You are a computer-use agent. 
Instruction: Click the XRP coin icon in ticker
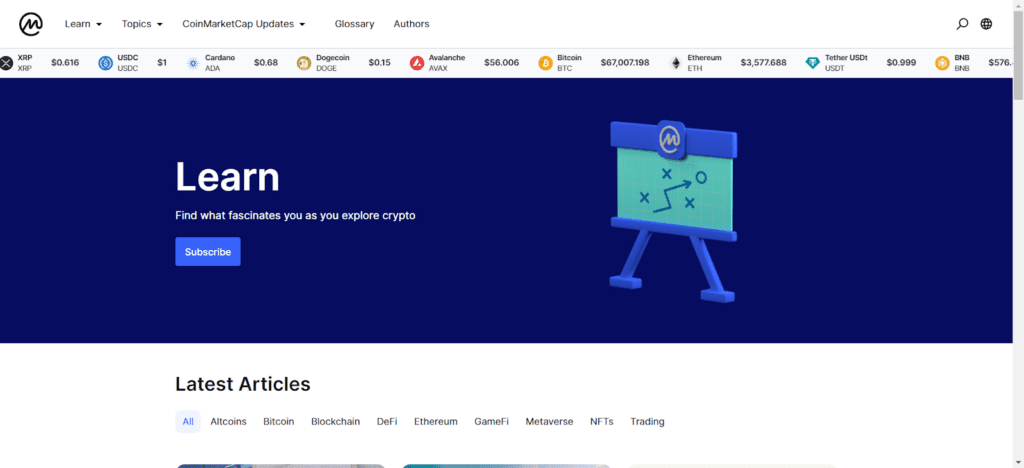tap(7, 63)
